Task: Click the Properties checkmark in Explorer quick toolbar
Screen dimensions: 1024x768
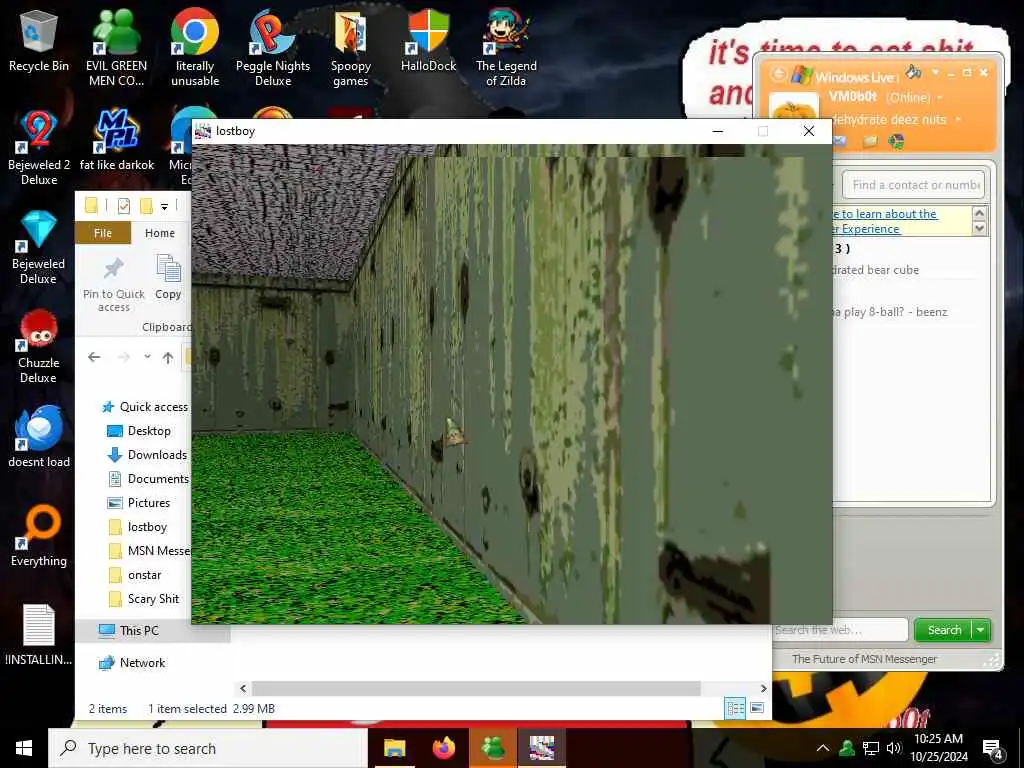Action: tap(123, 206)
